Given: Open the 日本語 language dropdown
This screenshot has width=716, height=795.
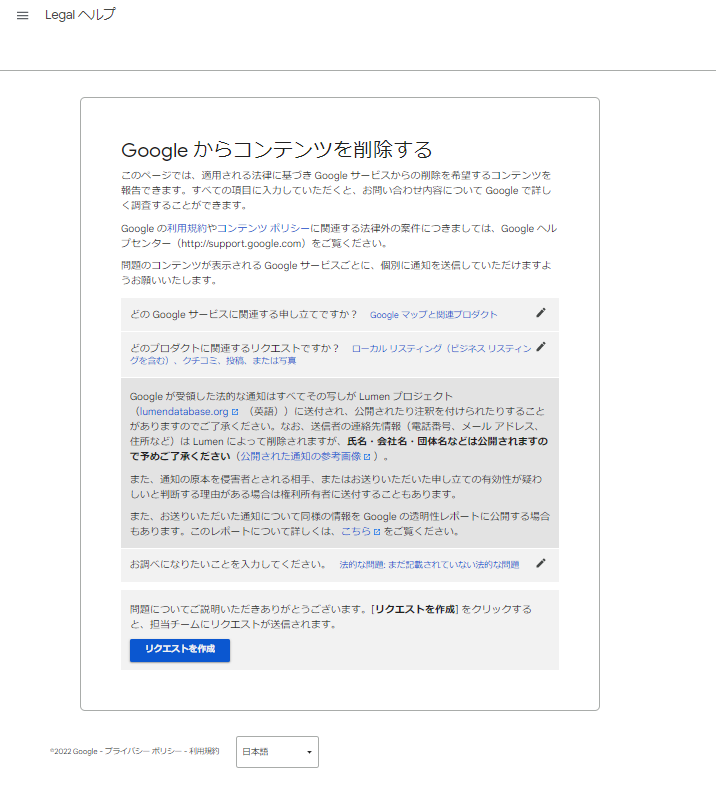Looking at the screenshot, I should tap(277, 752).
